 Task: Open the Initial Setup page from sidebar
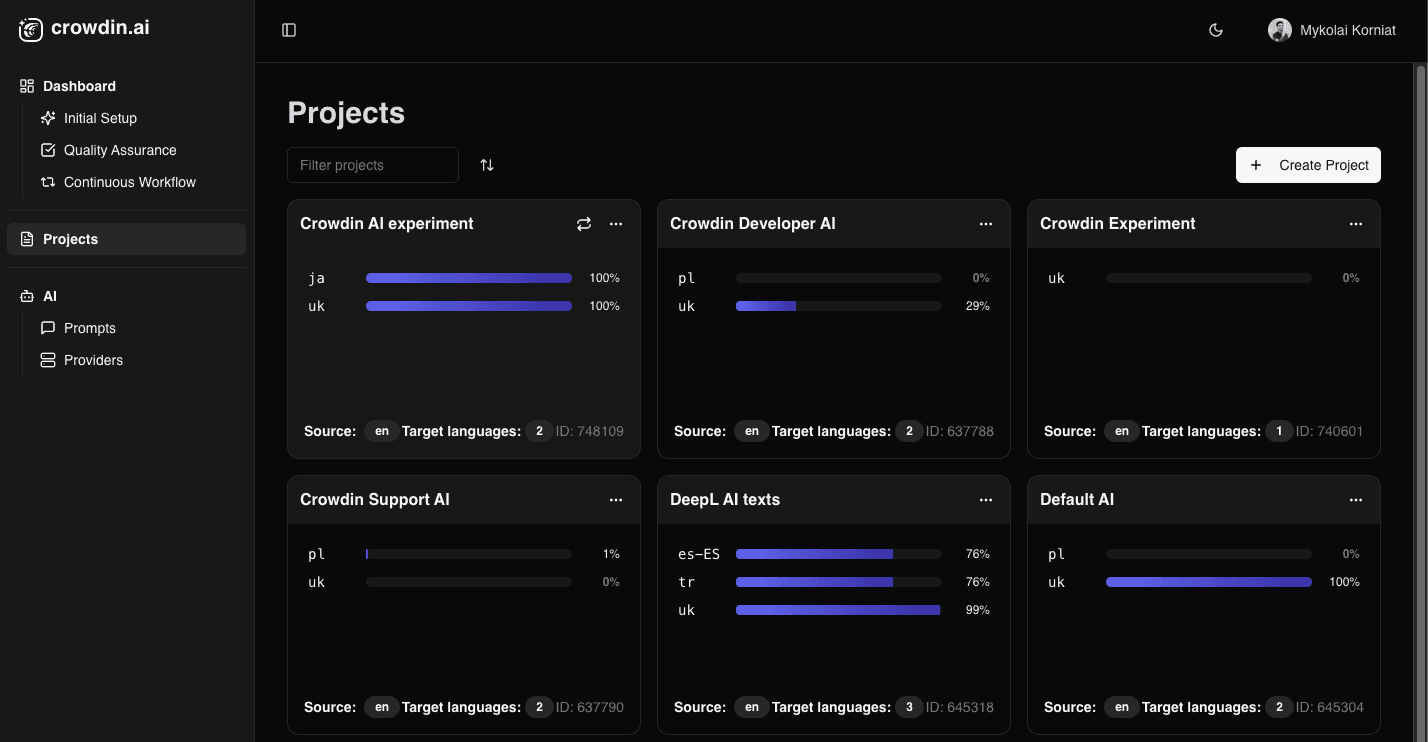coord(100,118)
